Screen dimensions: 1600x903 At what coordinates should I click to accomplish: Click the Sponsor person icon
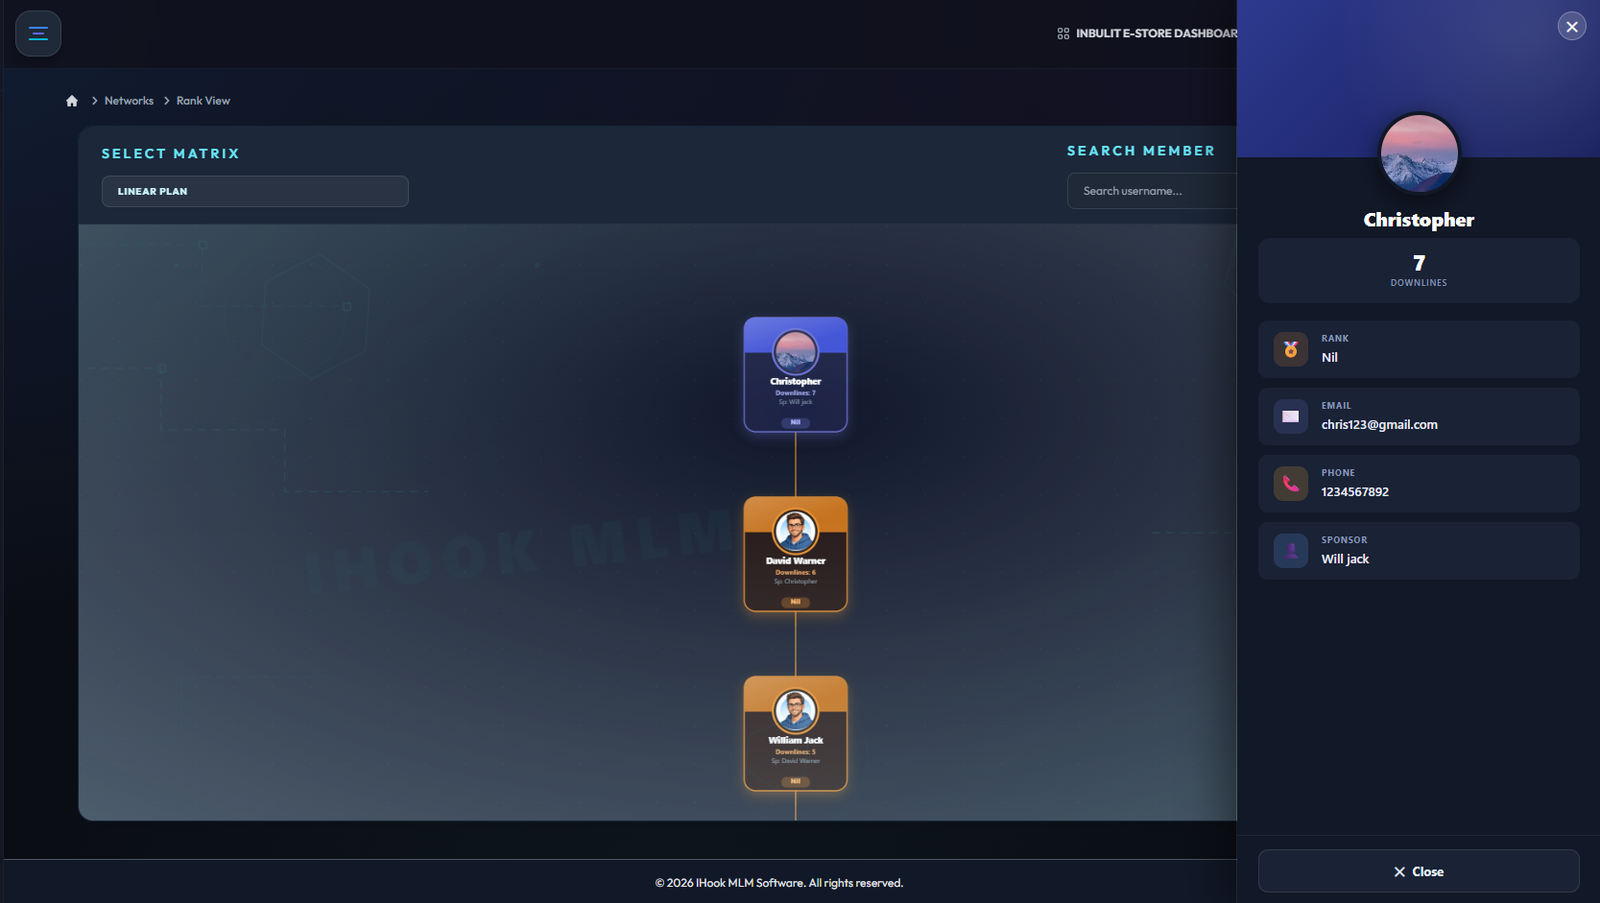click(1291, 550)
